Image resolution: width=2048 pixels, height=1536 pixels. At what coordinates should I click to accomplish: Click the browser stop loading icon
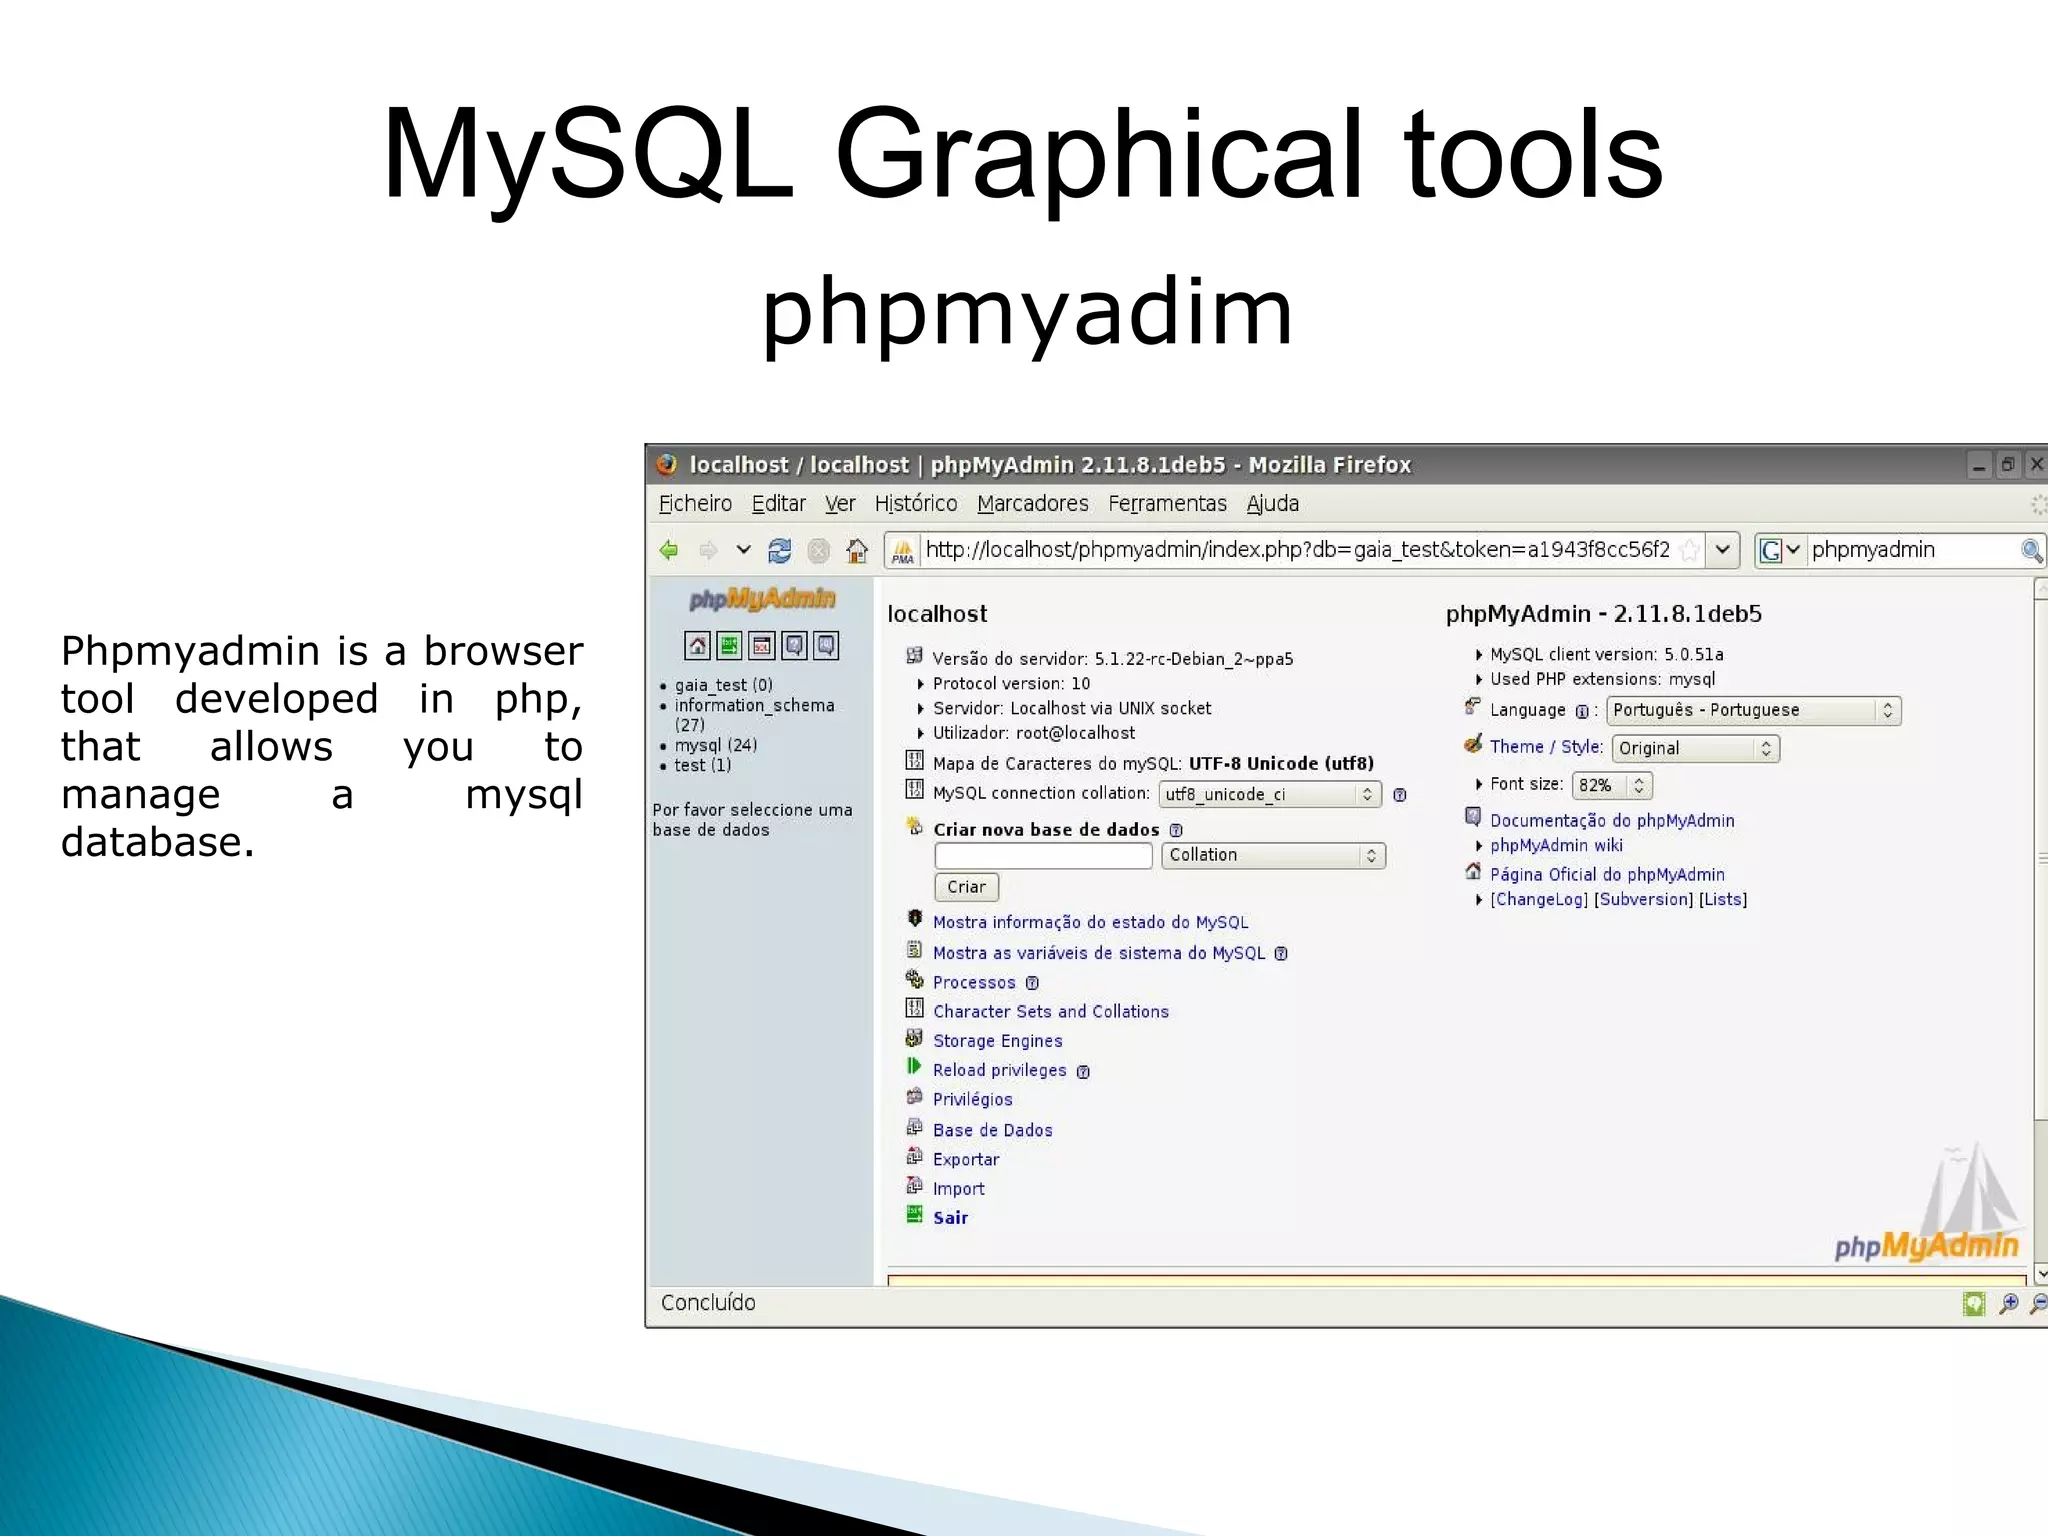(818, 550)
